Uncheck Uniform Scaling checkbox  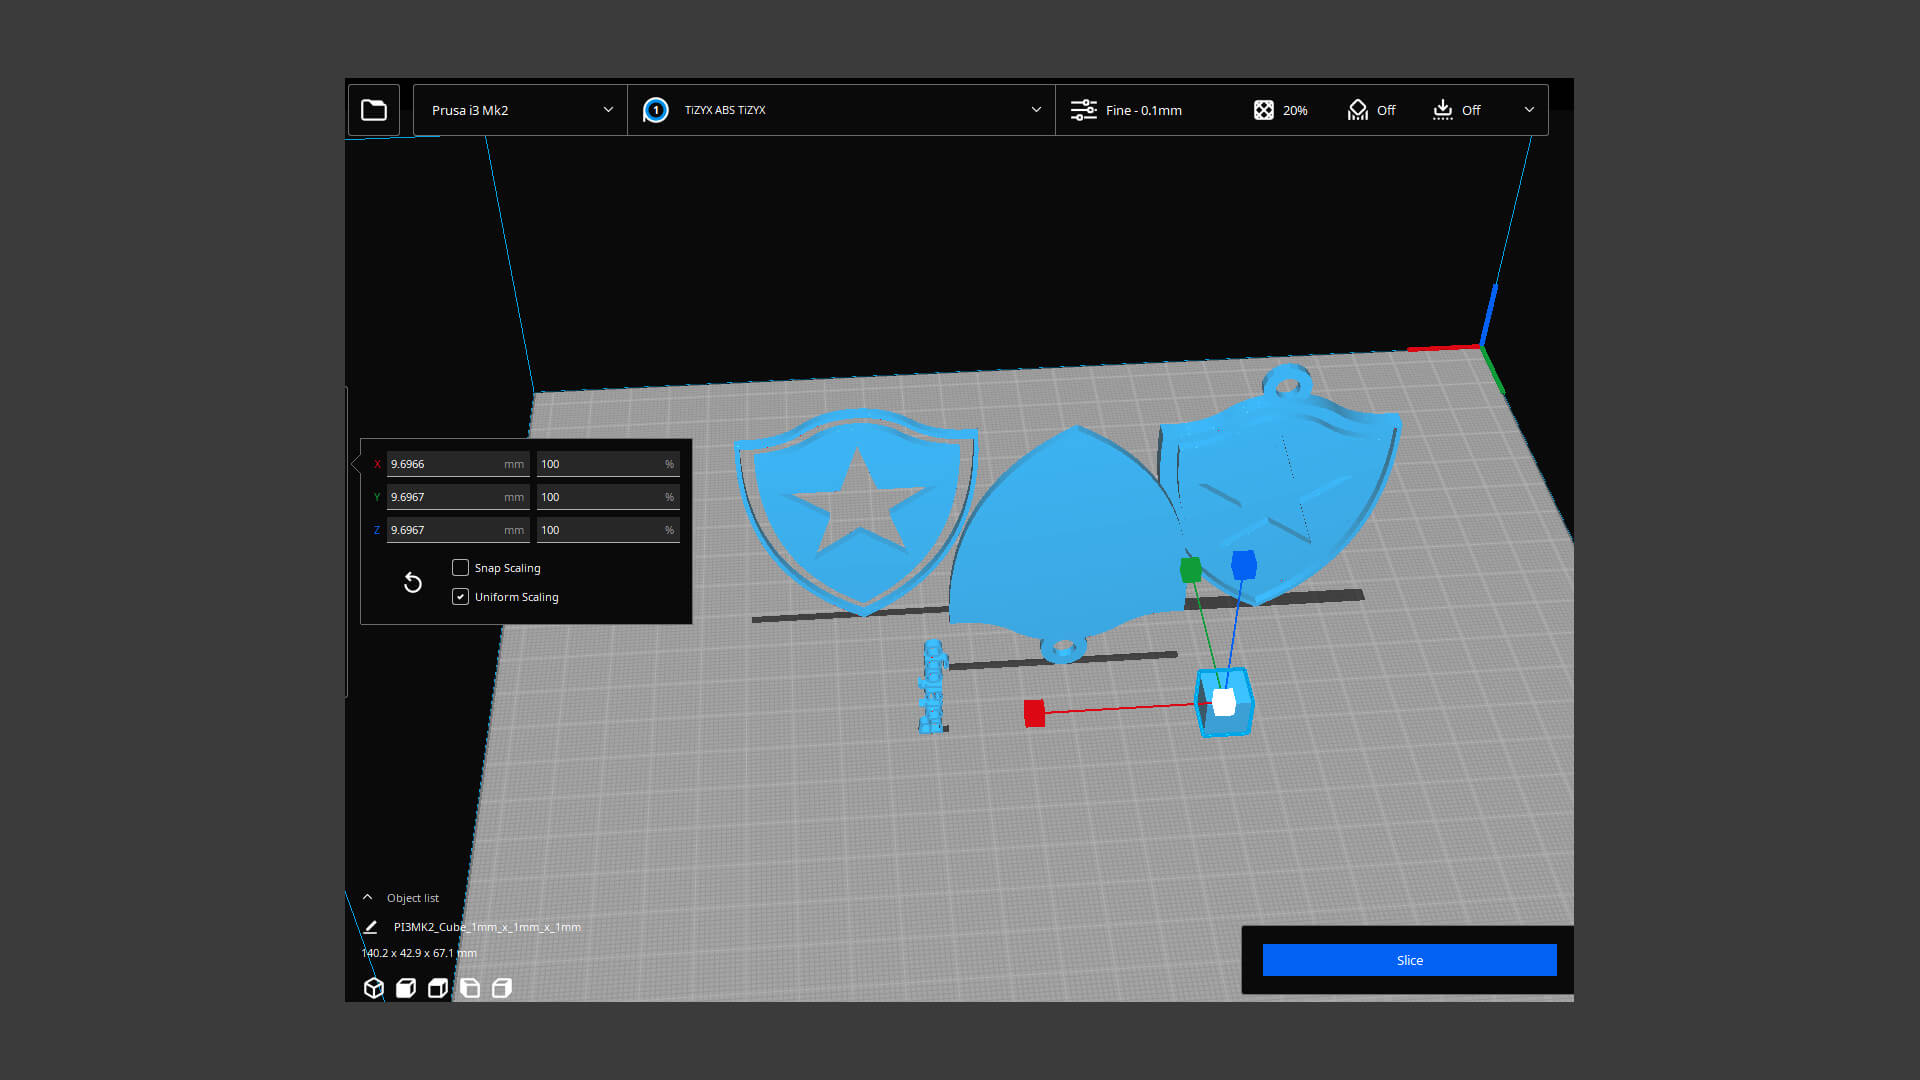pos(460,597)
